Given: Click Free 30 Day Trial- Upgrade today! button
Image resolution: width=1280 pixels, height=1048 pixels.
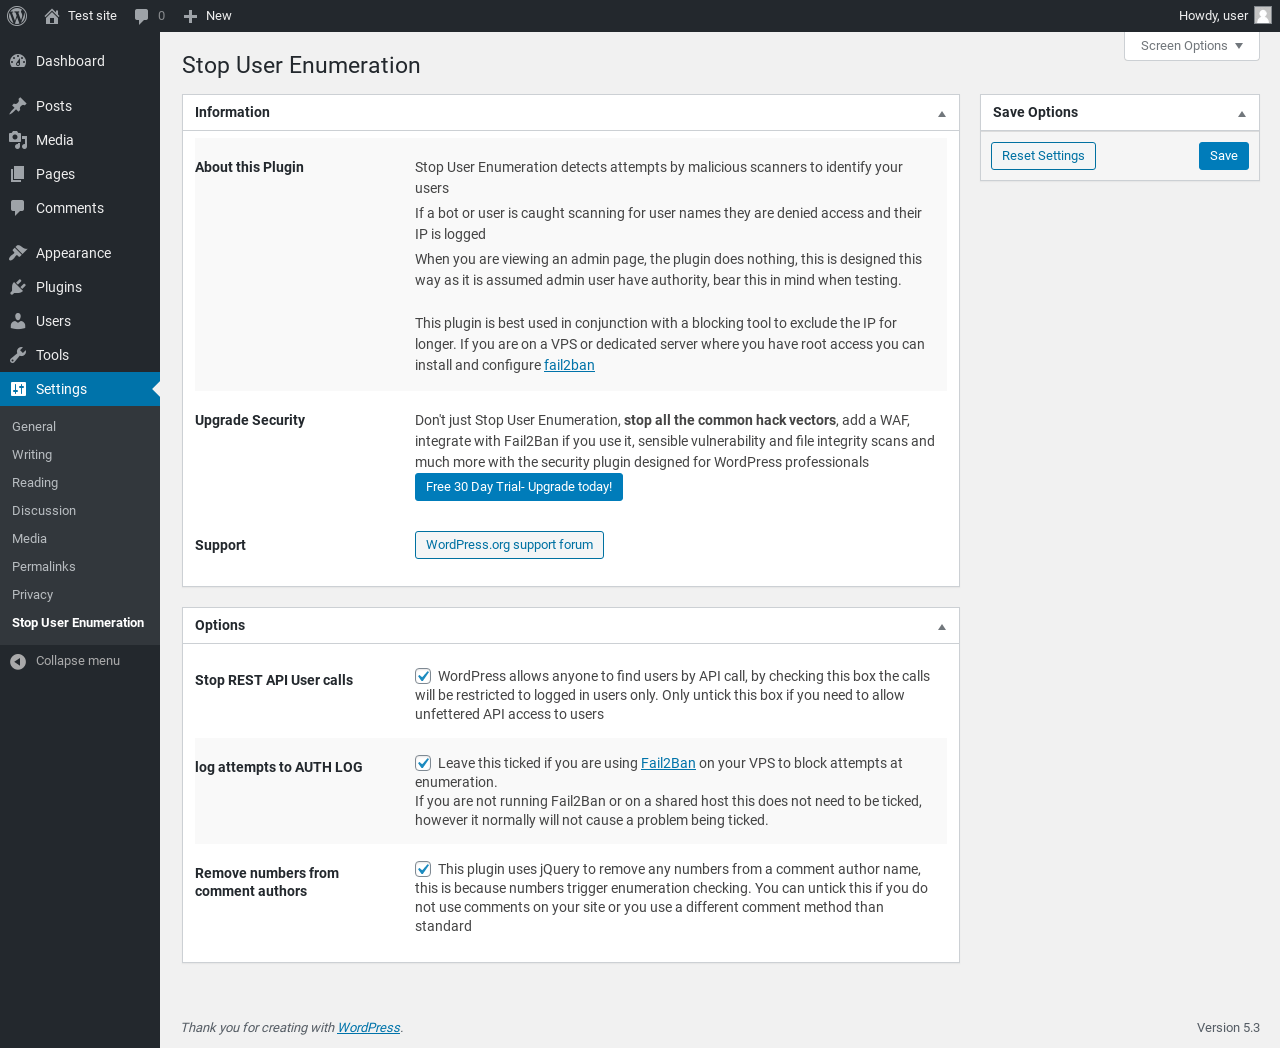Looking at the screenshot, I should coord(519,487).
